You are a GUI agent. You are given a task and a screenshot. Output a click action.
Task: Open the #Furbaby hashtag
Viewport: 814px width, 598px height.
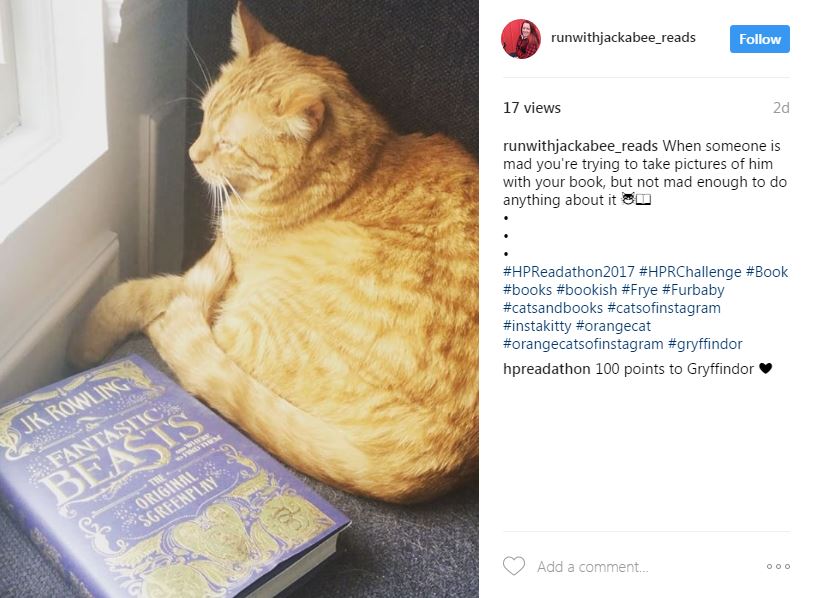693,290
